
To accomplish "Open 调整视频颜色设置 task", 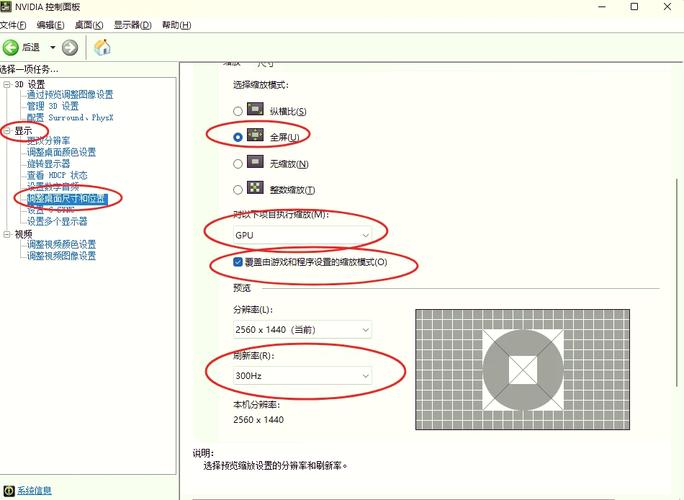I will (62, 244).
